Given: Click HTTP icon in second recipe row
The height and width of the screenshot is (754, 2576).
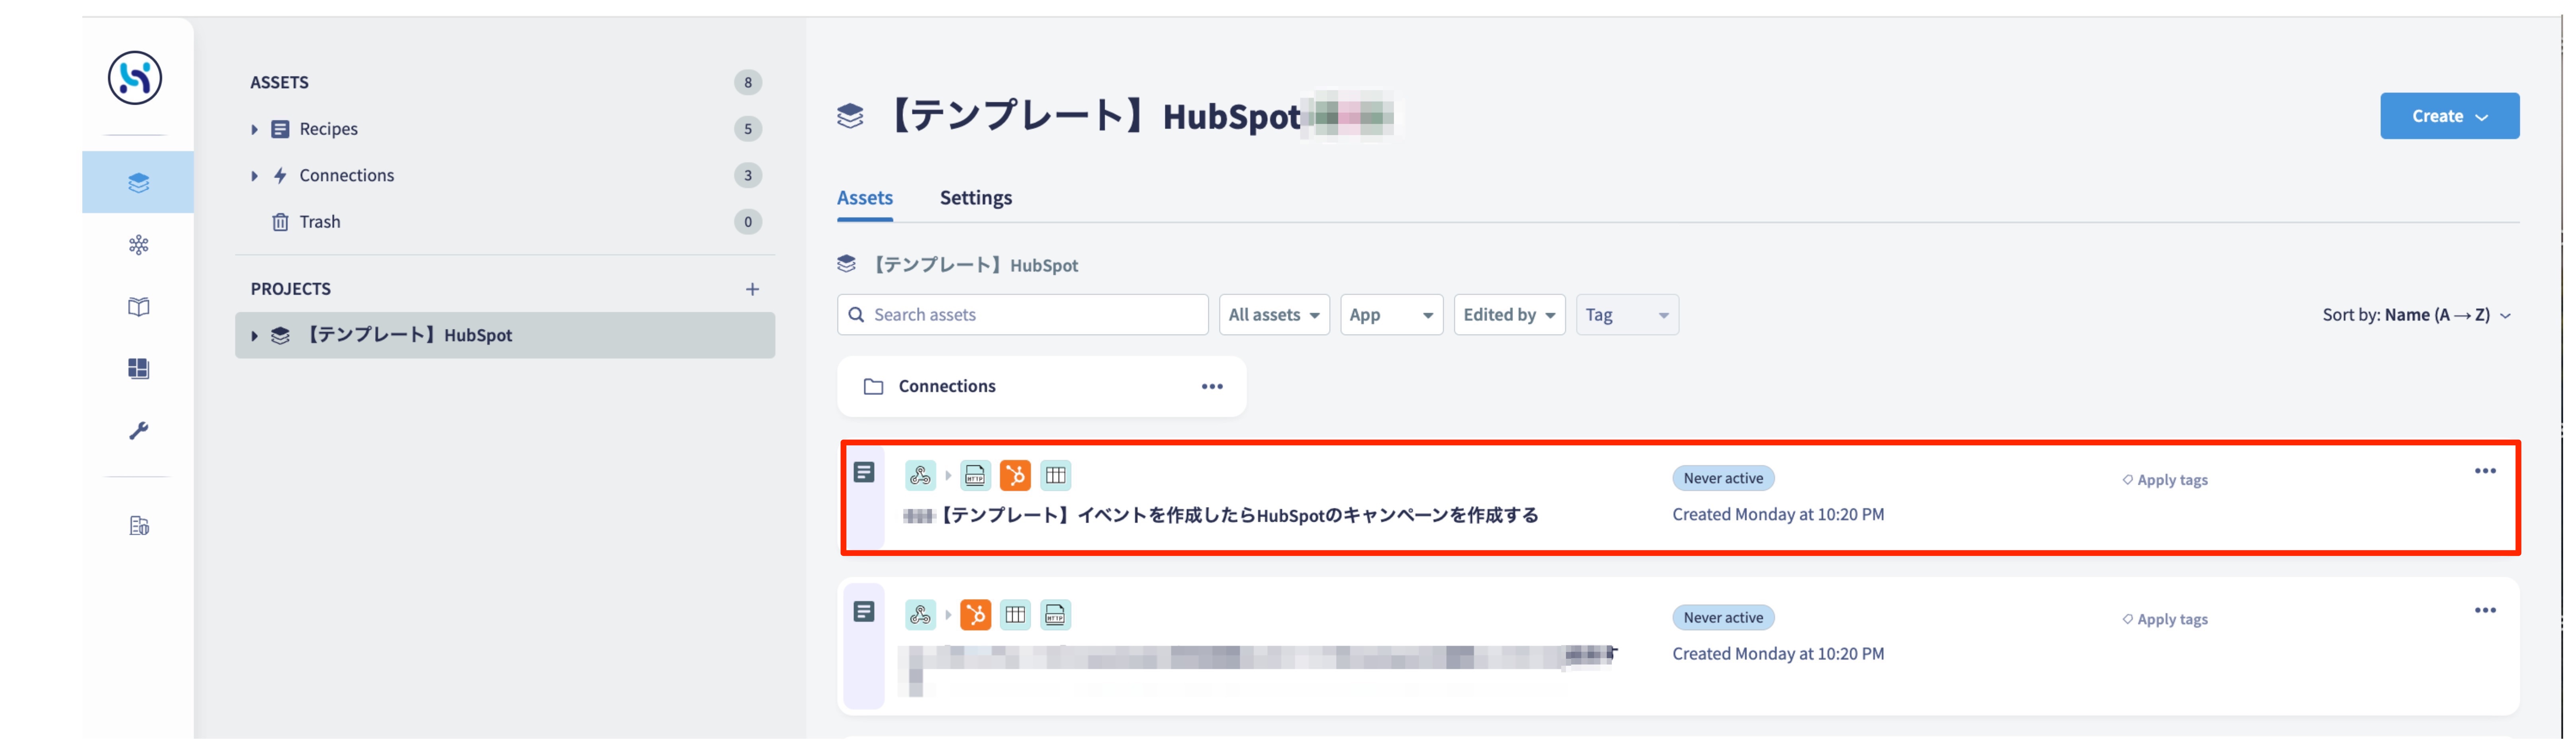Looking at the screenshot, I should (1055, 614).
